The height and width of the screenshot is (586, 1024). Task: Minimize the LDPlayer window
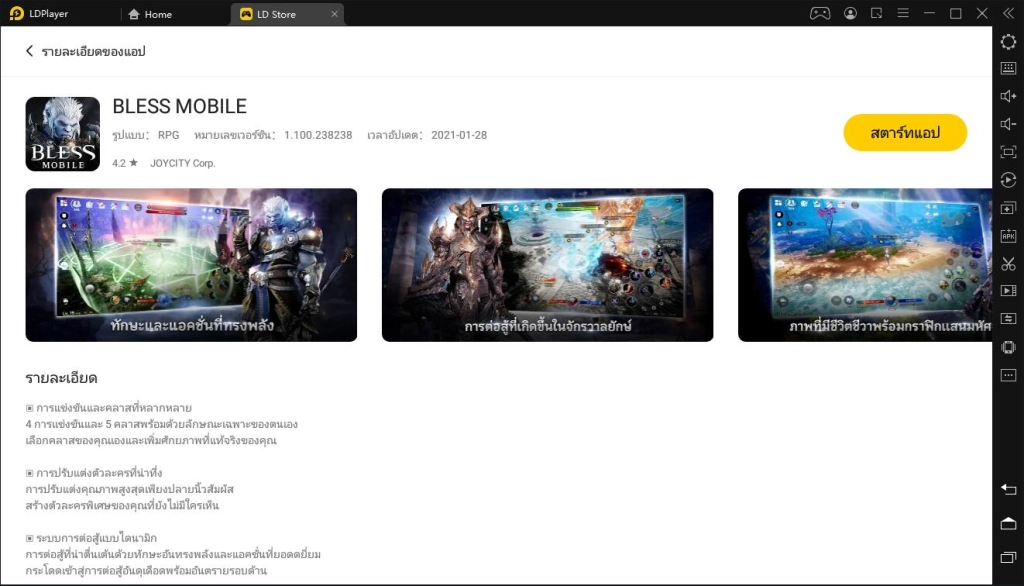pos(929,13)
